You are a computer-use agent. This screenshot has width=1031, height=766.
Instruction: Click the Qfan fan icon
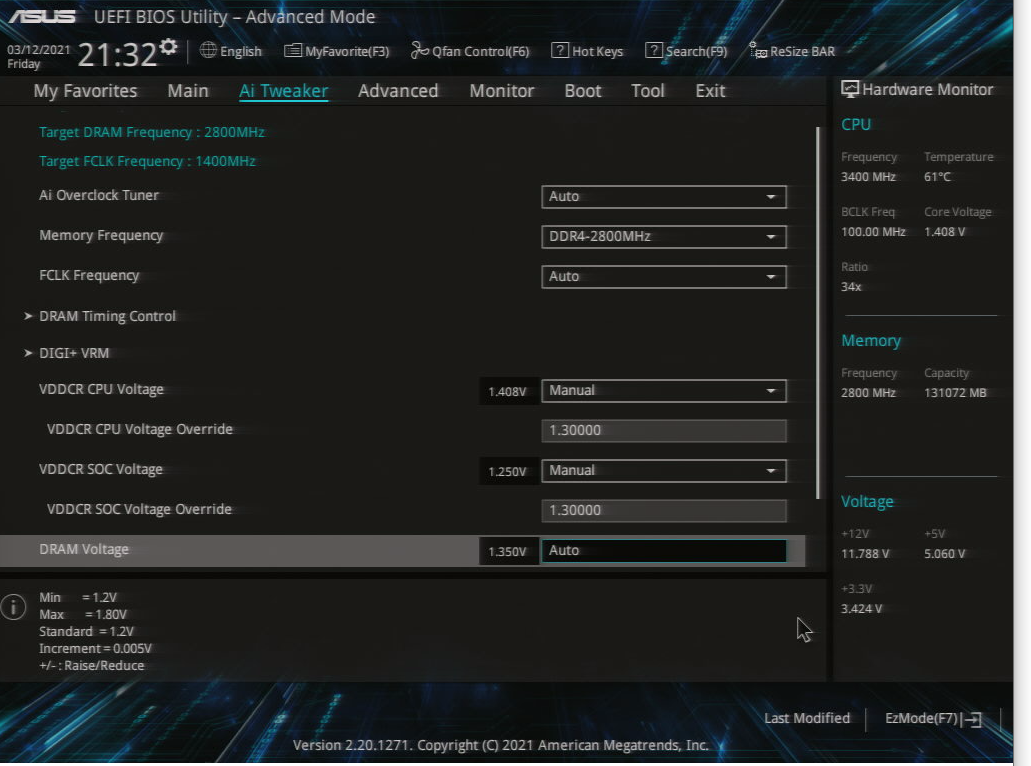point(420,50)
